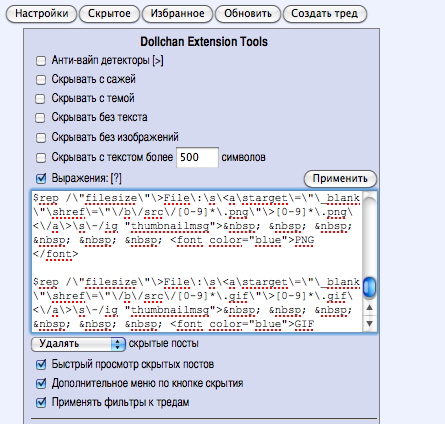
Task: Click the Dollchan Extension Tools title
Action: coord(204,42)
